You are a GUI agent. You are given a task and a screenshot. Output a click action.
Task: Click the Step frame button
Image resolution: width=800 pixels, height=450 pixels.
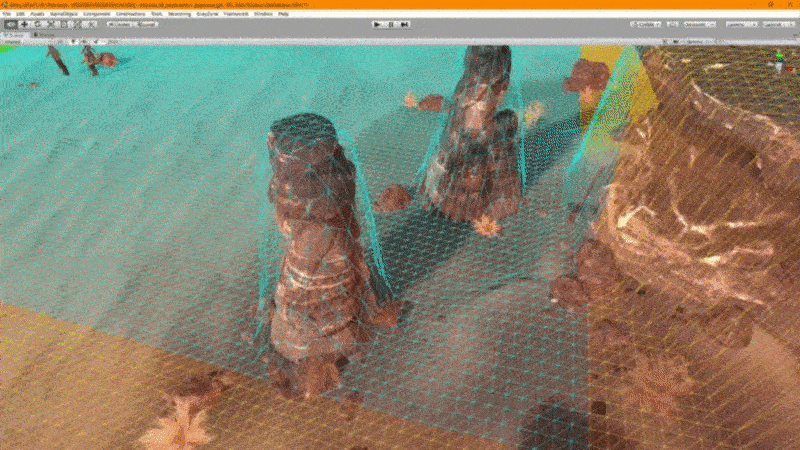pos(405,24)
